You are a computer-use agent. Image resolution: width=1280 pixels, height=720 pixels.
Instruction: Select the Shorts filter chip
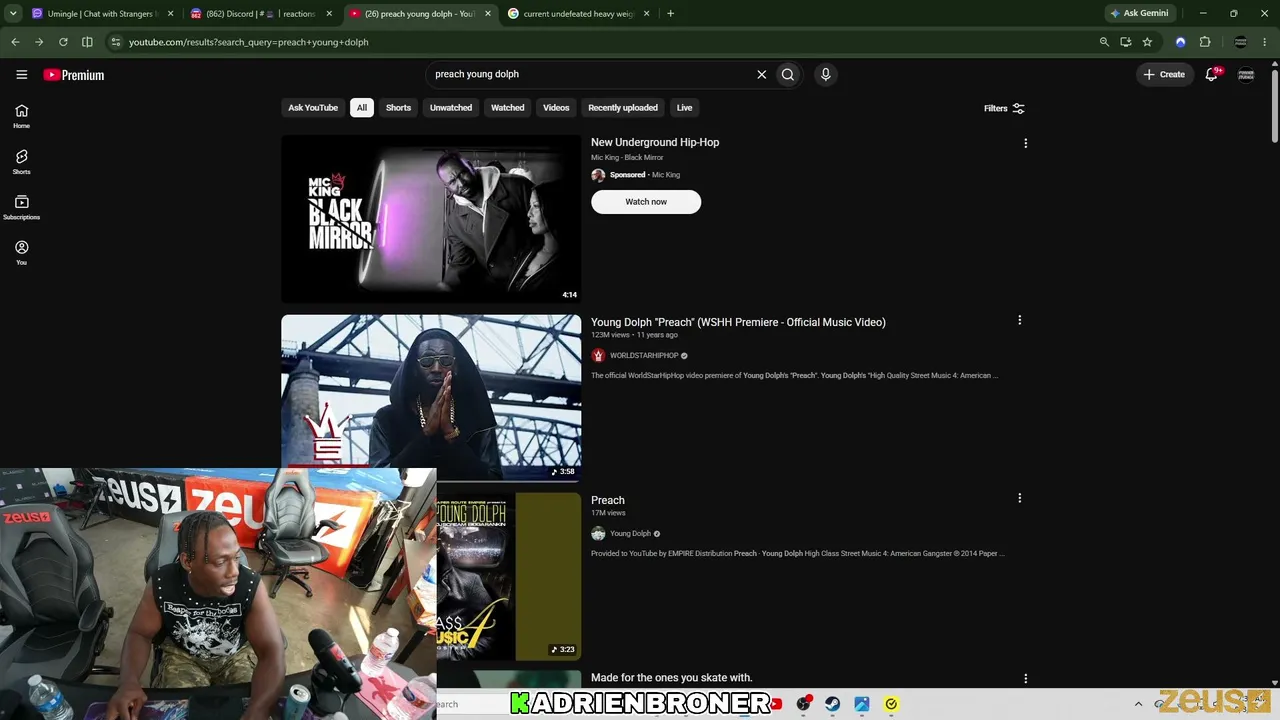tap(398, 108)
